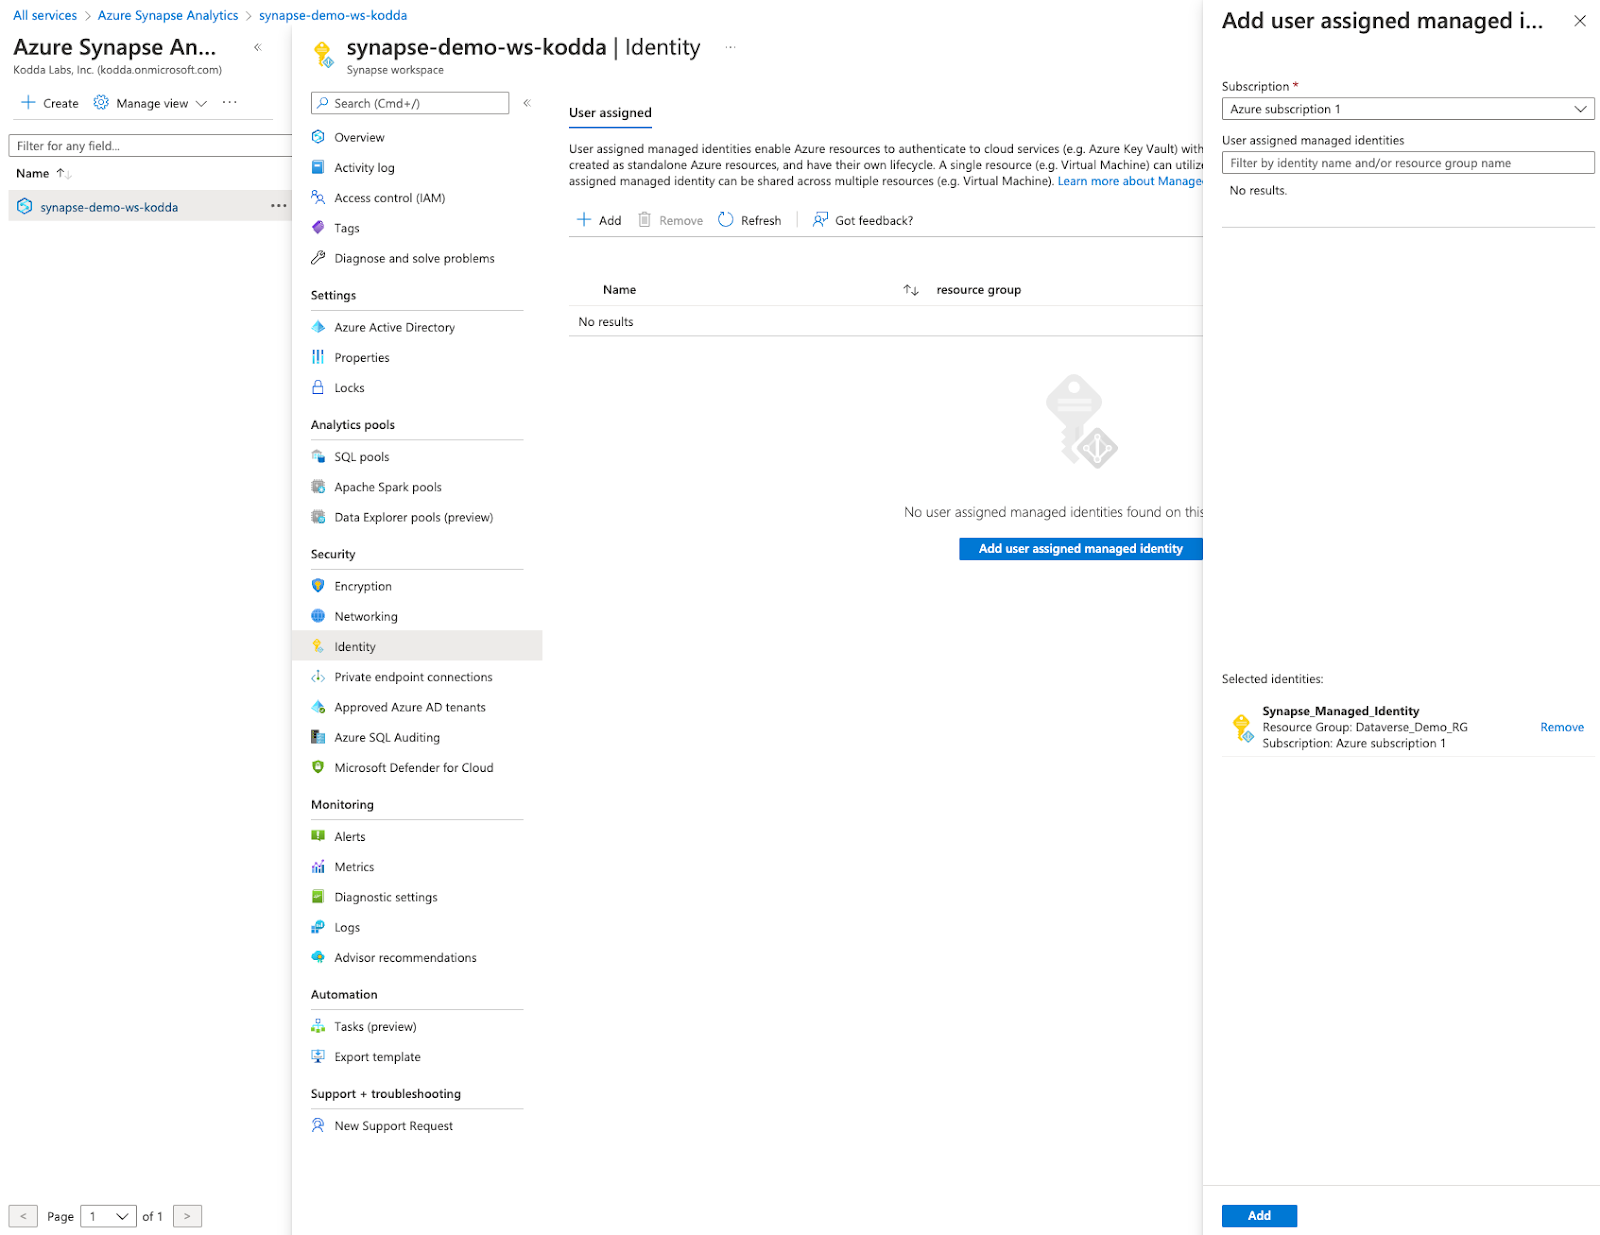
Task: Open the page number dropdown
Action: pos(108,1216)
